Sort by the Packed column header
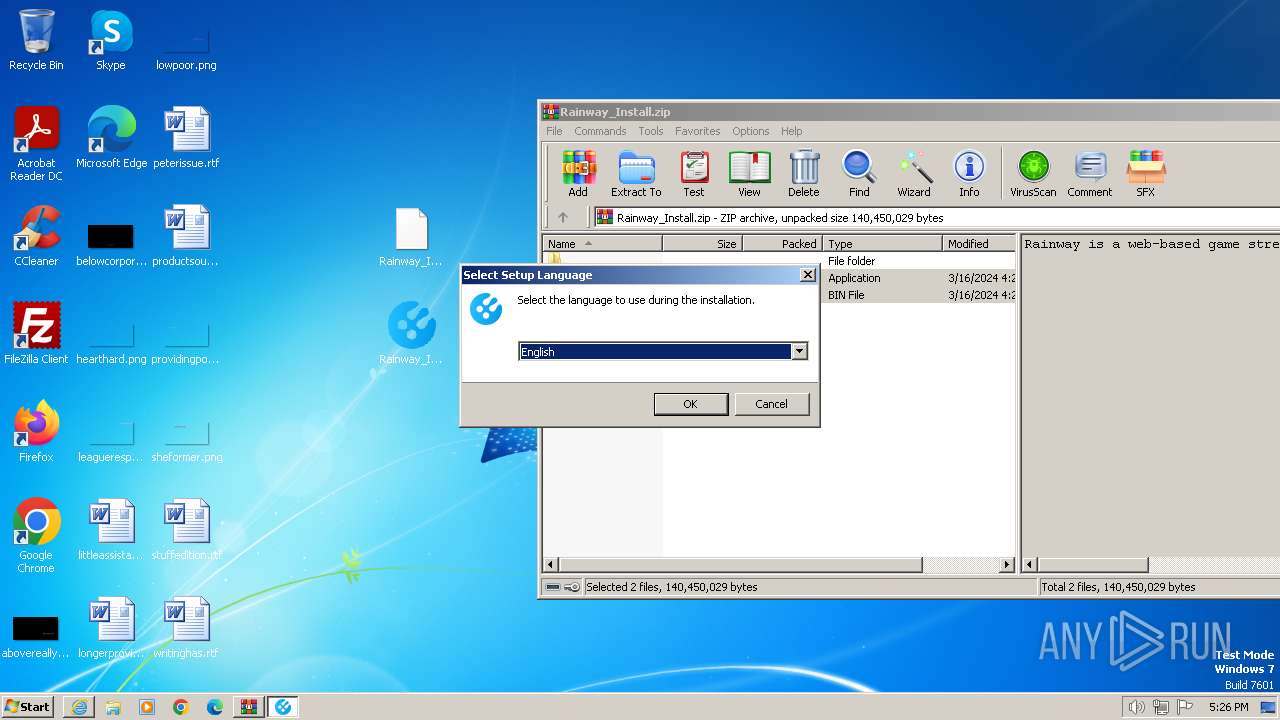Image resolution: width=1280 pixels, height=720 pixels. click(782, 243)
